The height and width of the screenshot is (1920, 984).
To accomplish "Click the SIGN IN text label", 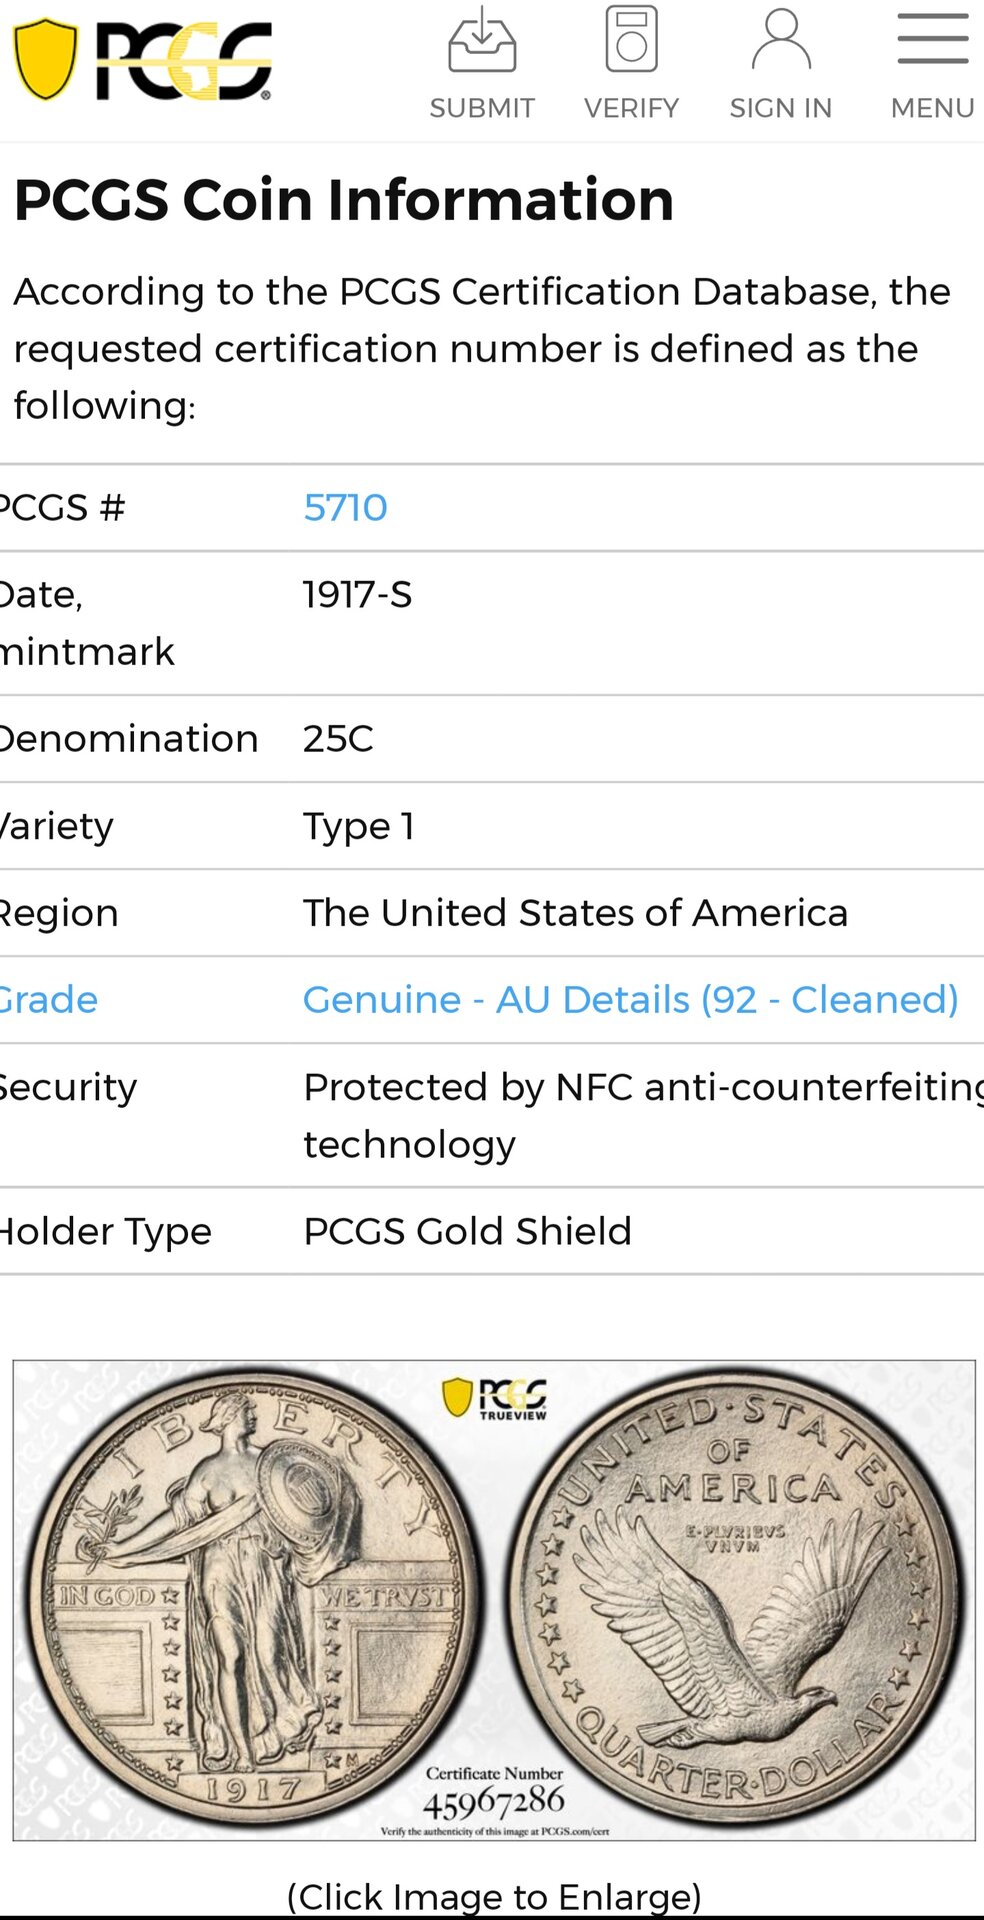I will 781,108.
